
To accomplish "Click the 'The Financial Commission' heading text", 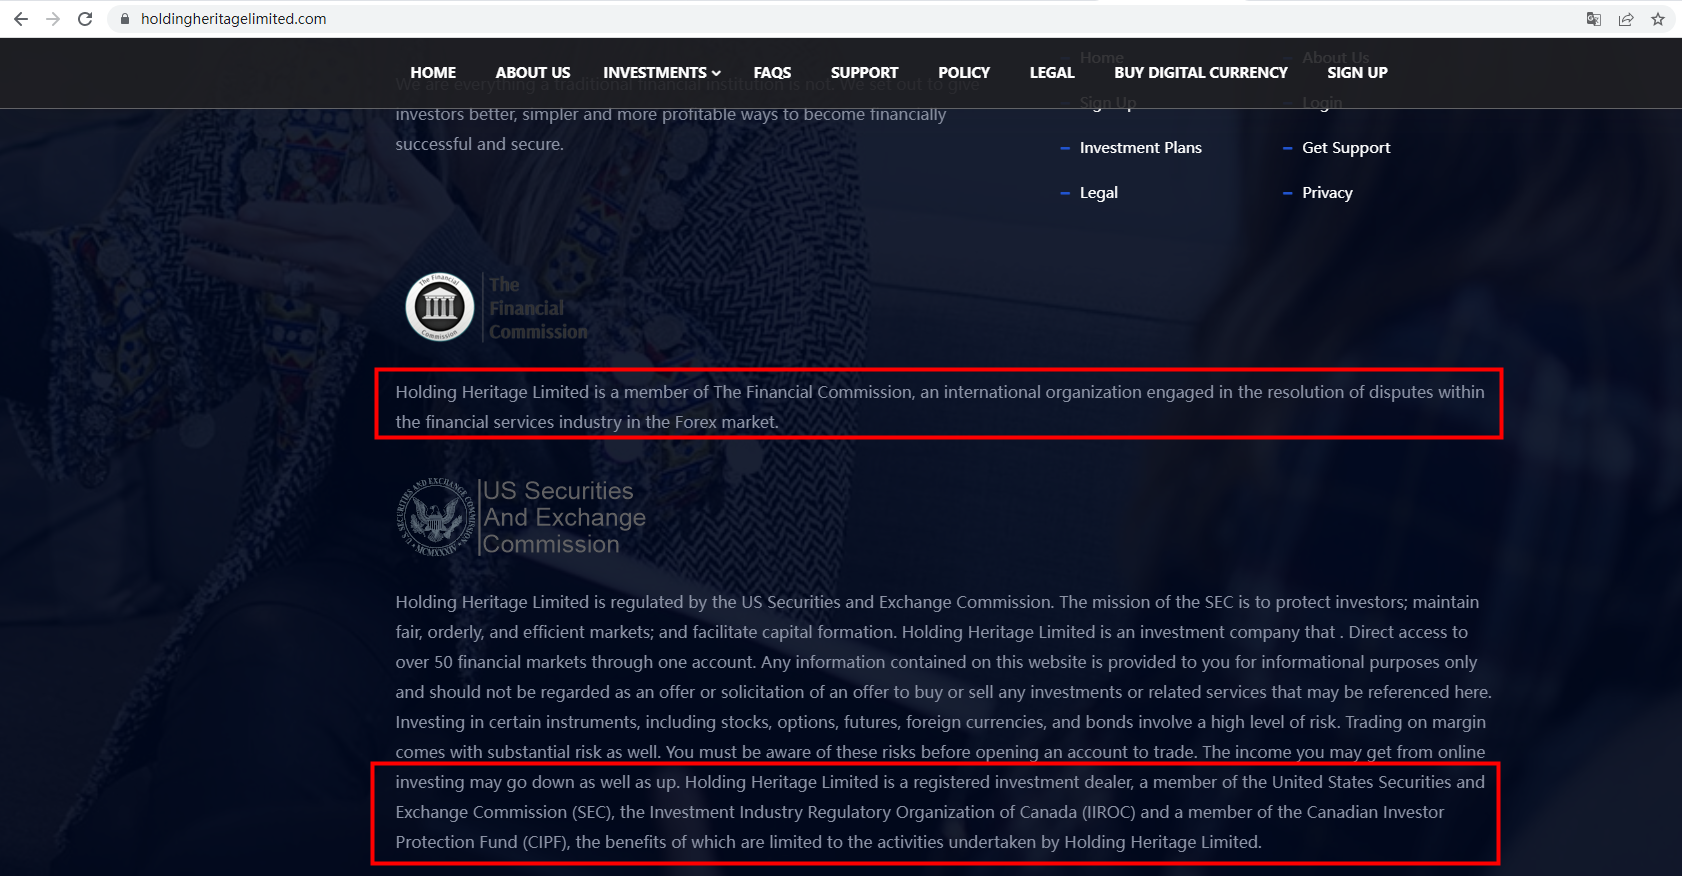I will click(538, 308).
